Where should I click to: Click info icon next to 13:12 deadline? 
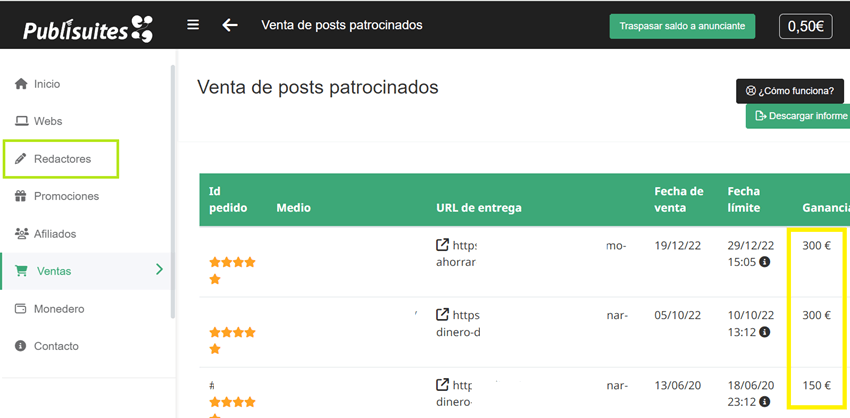pos(765,332)
